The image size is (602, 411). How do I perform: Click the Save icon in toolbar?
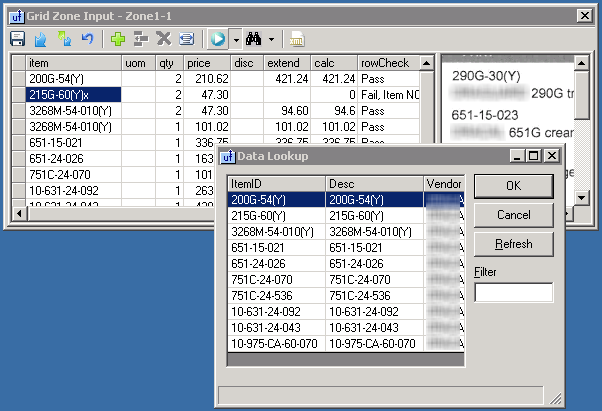(17, 39)
